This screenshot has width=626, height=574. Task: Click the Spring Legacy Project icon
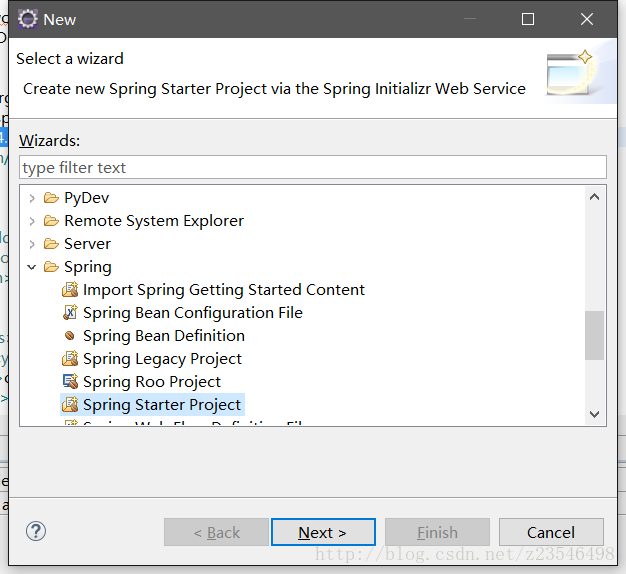point(70,359)
